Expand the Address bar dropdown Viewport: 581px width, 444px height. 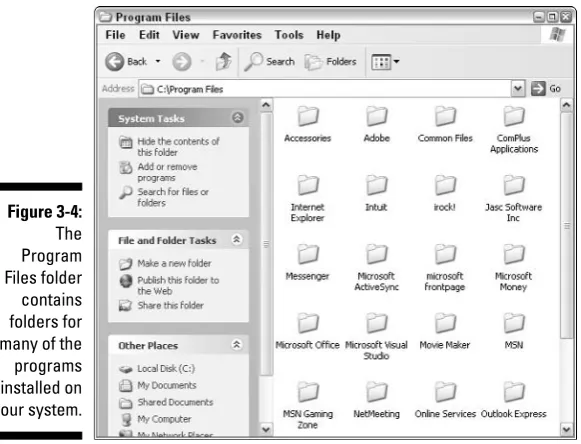coord(518,89)
